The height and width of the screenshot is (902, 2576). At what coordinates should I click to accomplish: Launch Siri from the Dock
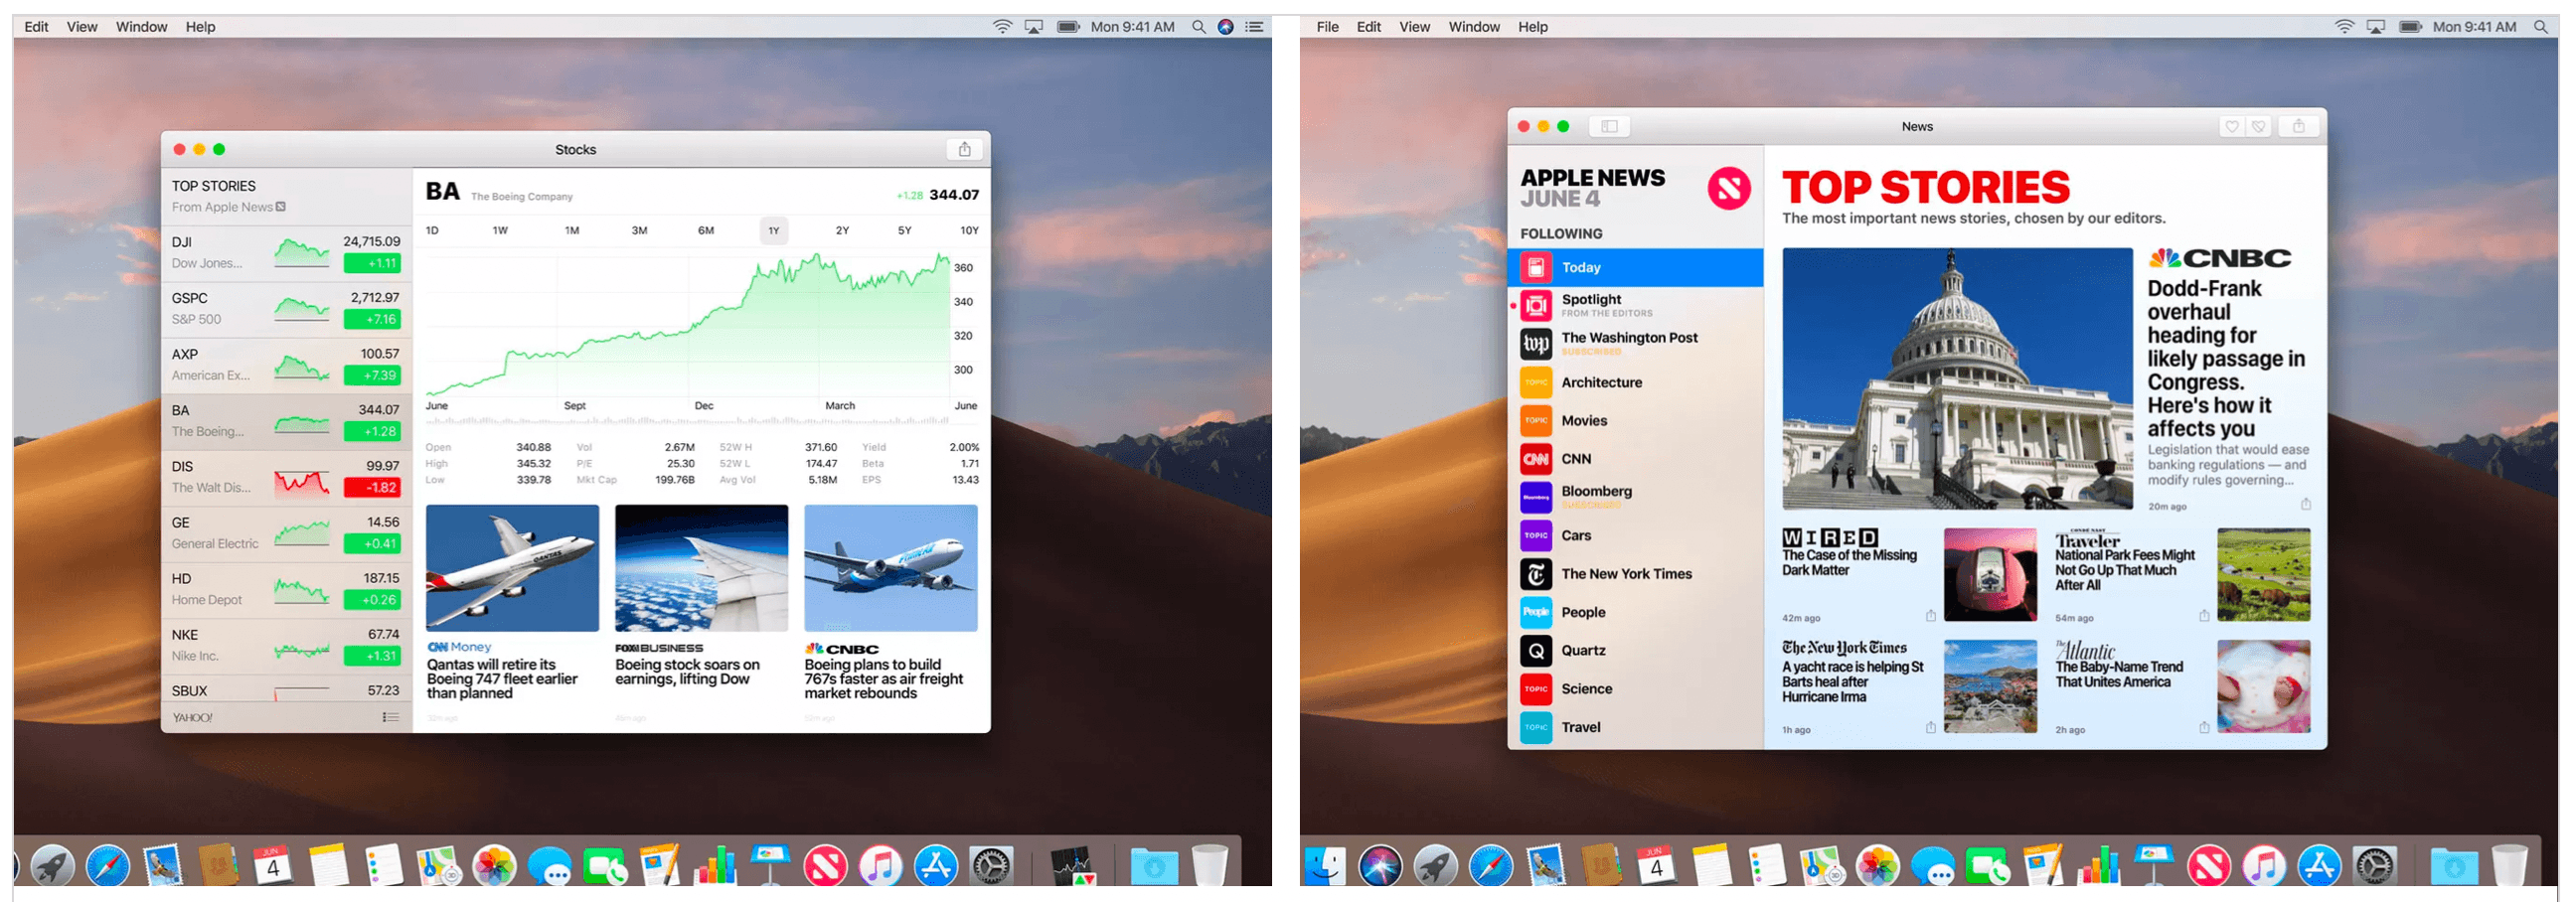click(x=1380, y=866)
